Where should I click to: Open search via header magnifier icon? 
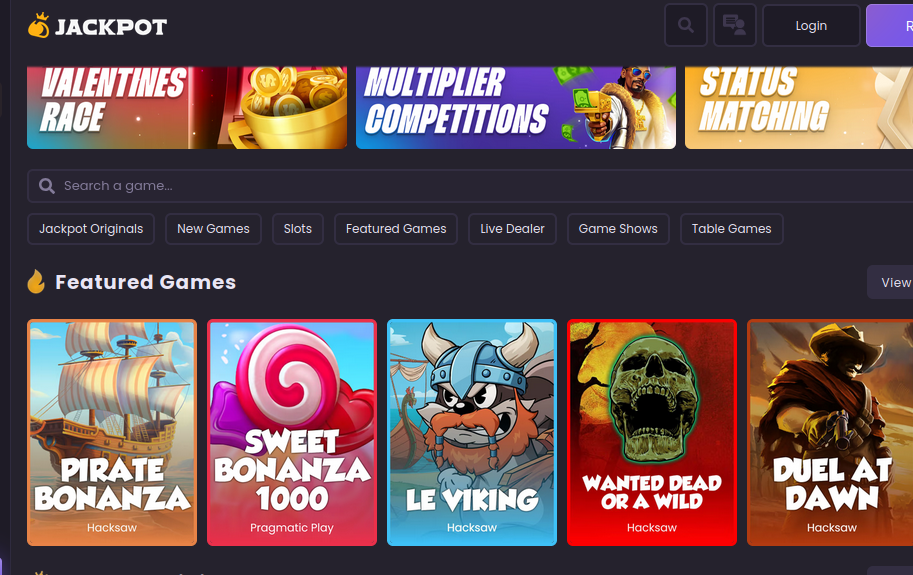pyautogui.click(x=686, y=25)
